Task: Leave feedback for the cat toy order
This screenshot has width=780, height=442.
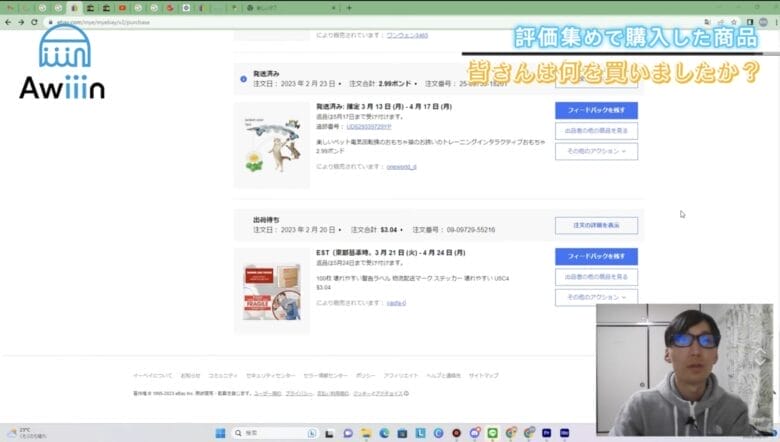Action: click(596, 110)
